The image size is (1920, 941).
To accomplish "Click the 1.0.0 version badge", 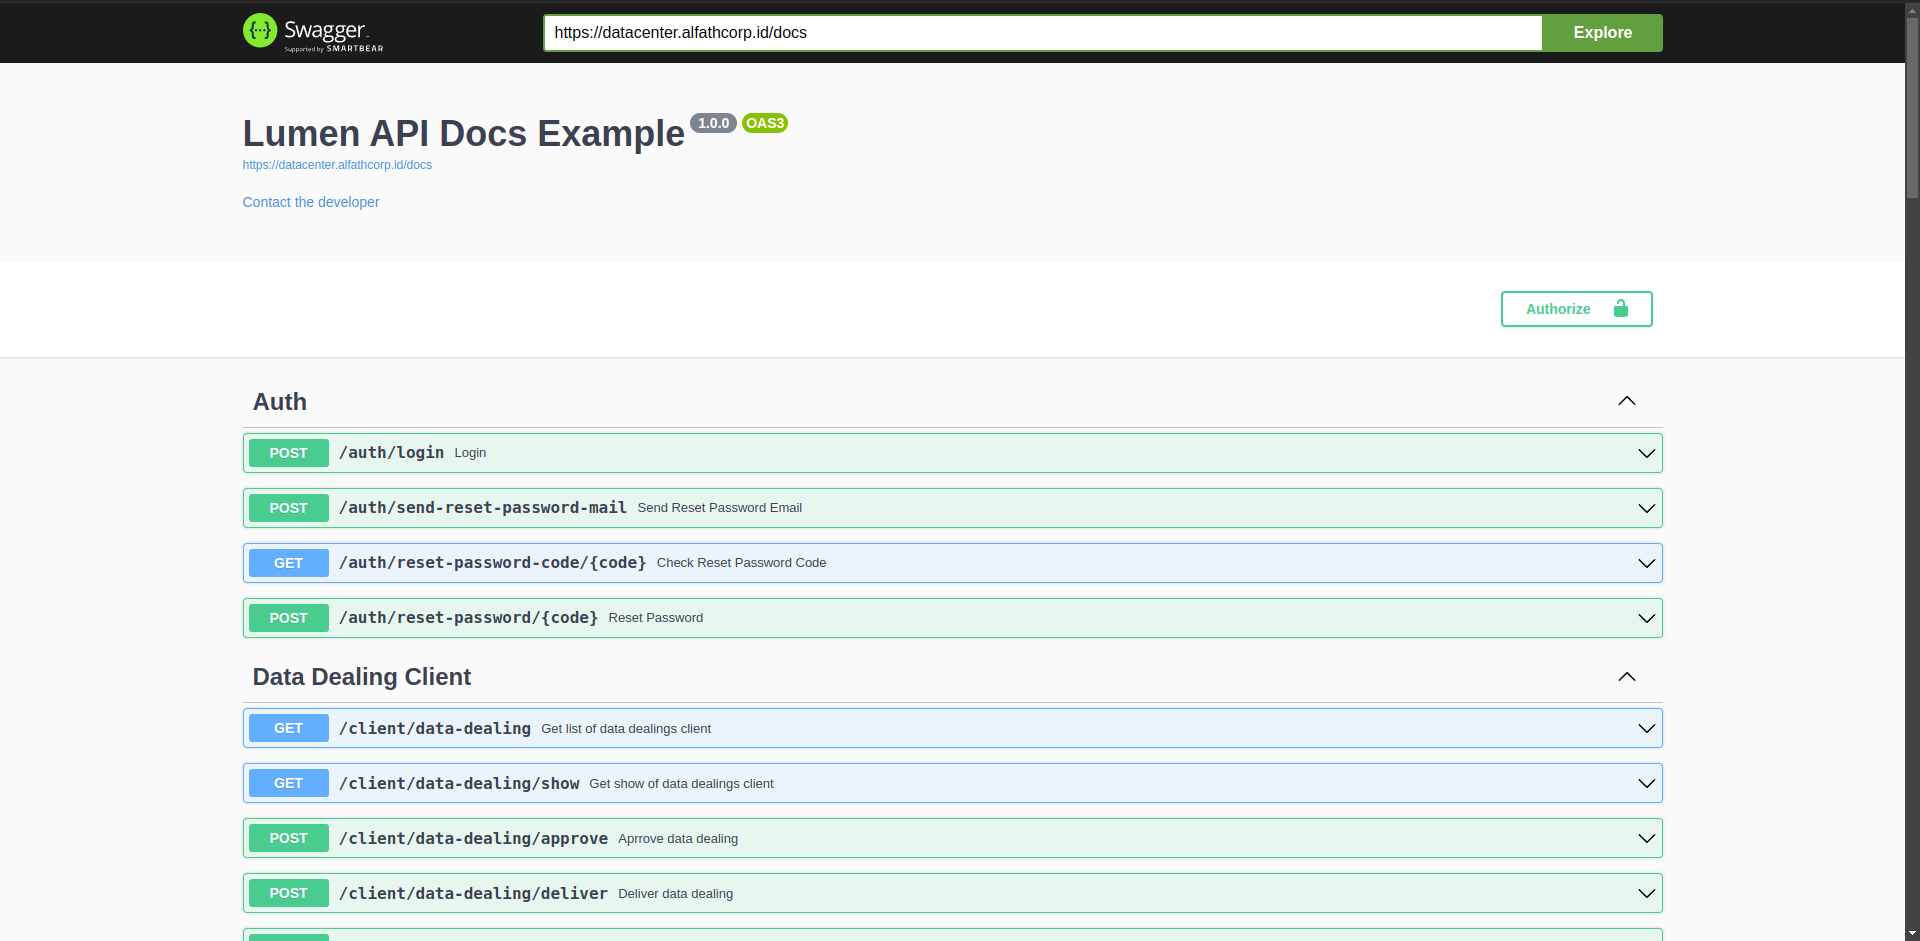I will pyautogui.click(x=713, y=123).
